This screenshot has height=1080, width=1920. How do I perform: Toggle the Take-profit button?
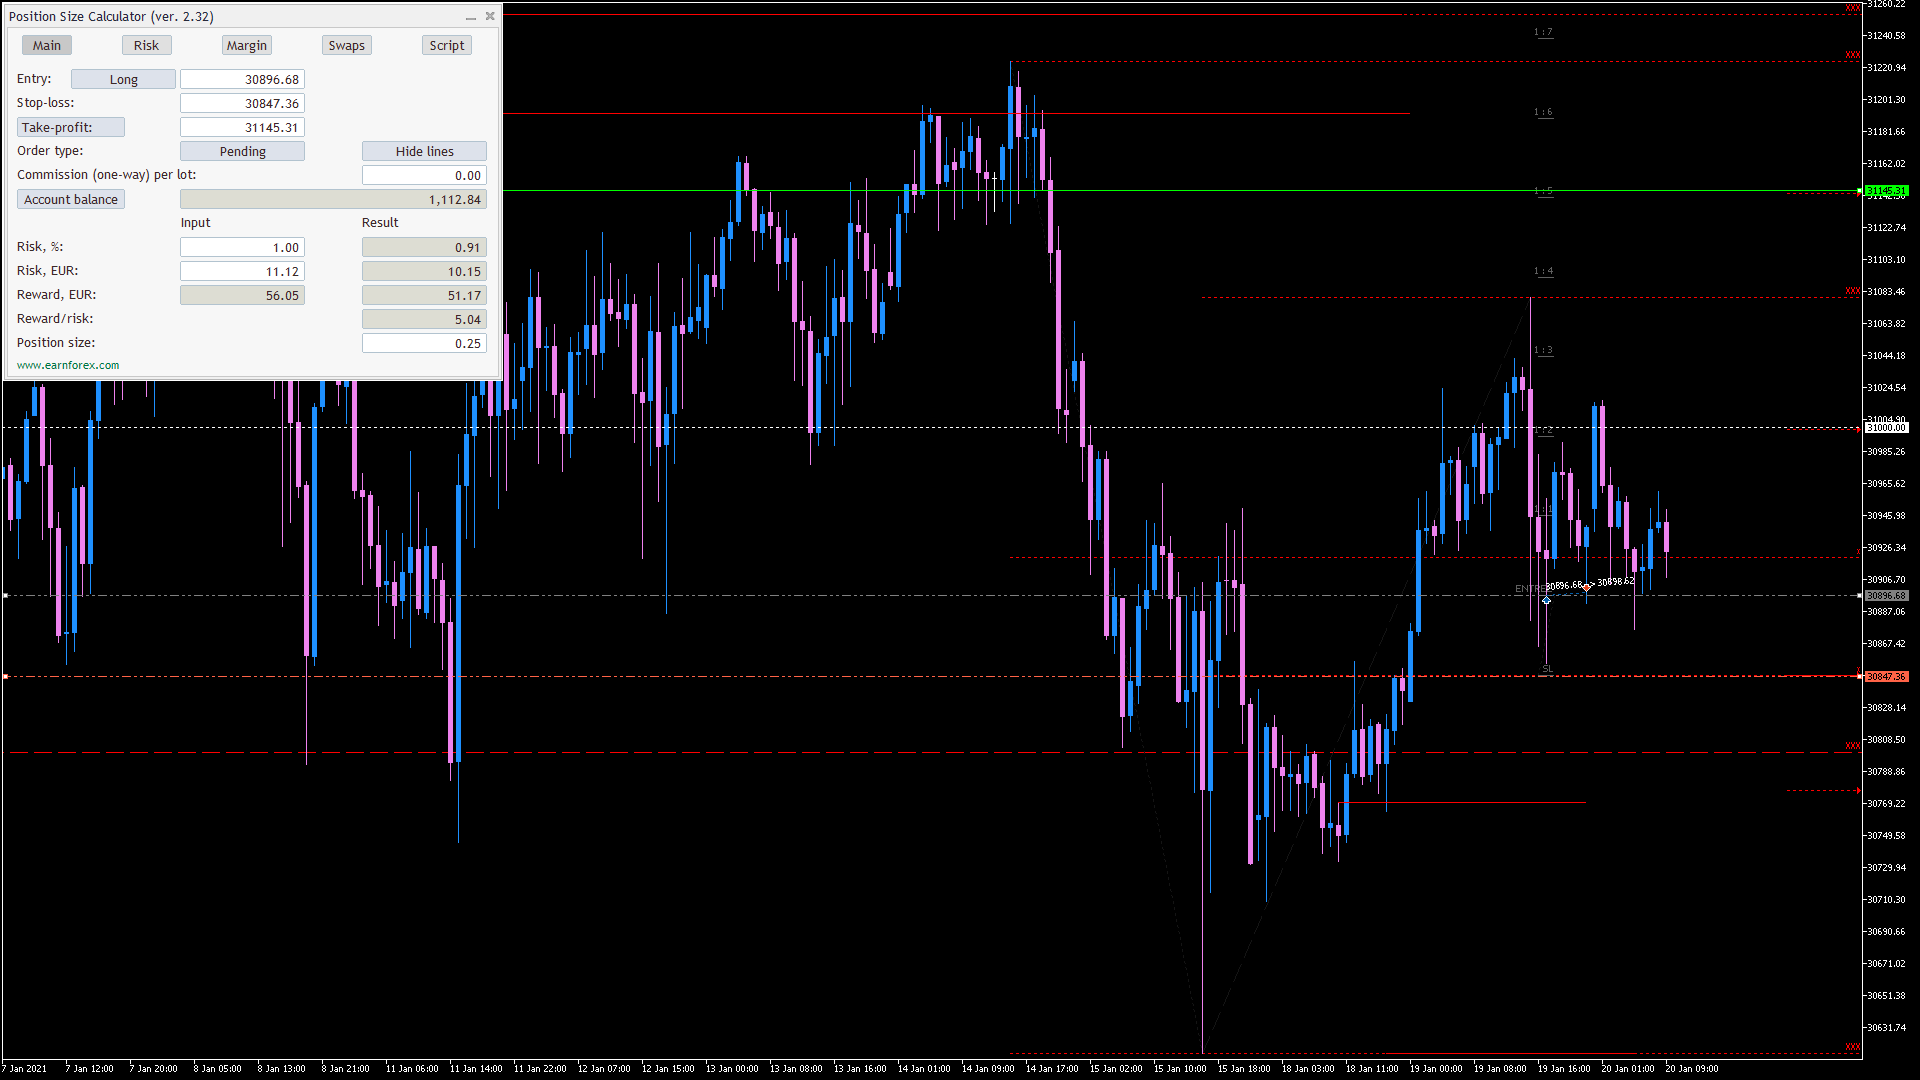pyautogui.click(x=70, y=128)
